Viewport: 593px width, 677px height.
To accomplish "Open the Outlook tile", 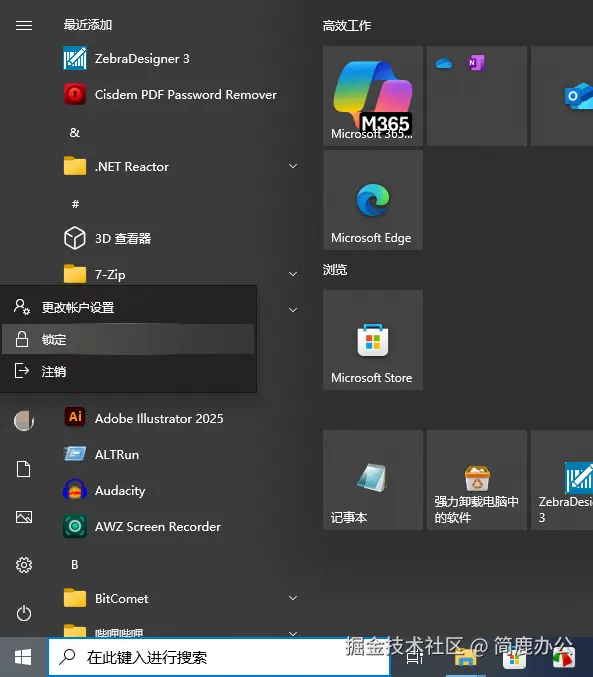I will pyautogui.click(x=562, y=96).
